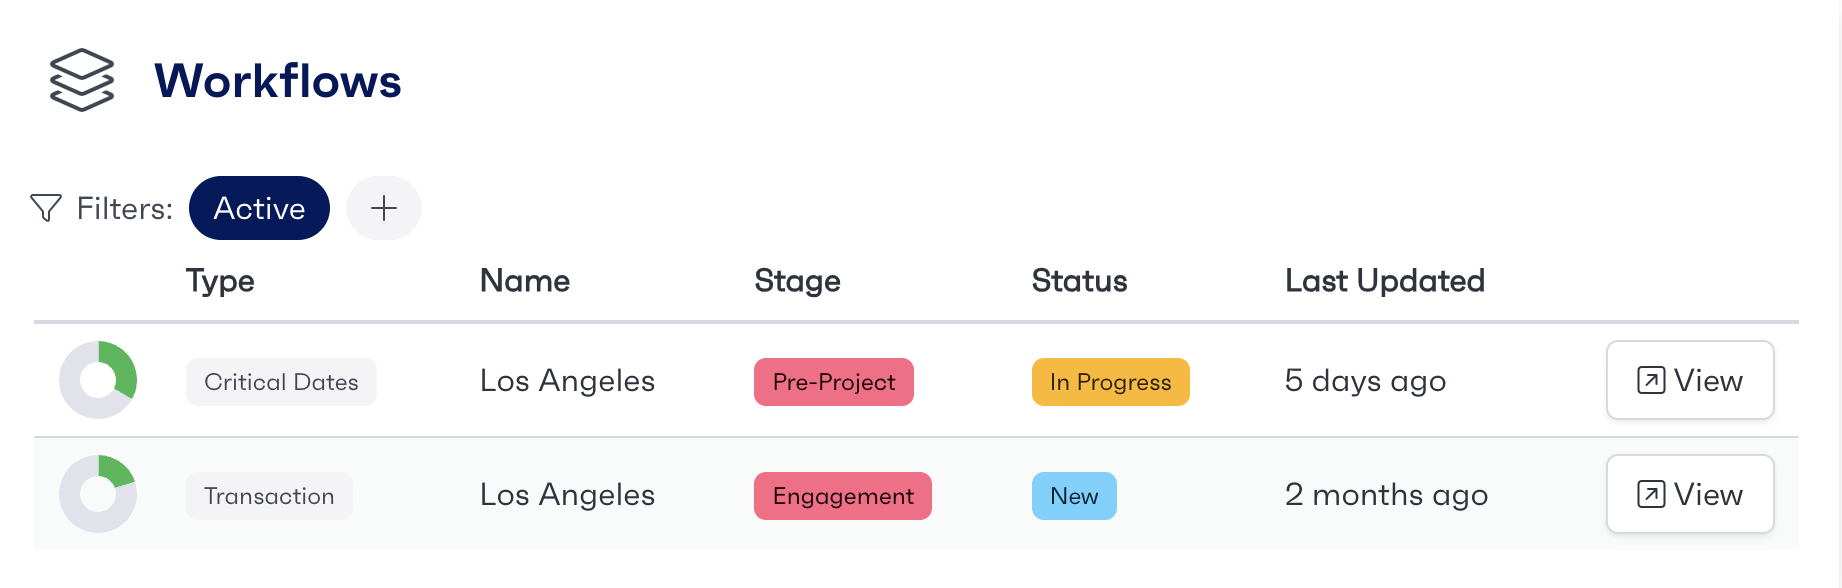Click the blue New status badge
Viewport: 1842px width, 588px height.
(1074, 496)
